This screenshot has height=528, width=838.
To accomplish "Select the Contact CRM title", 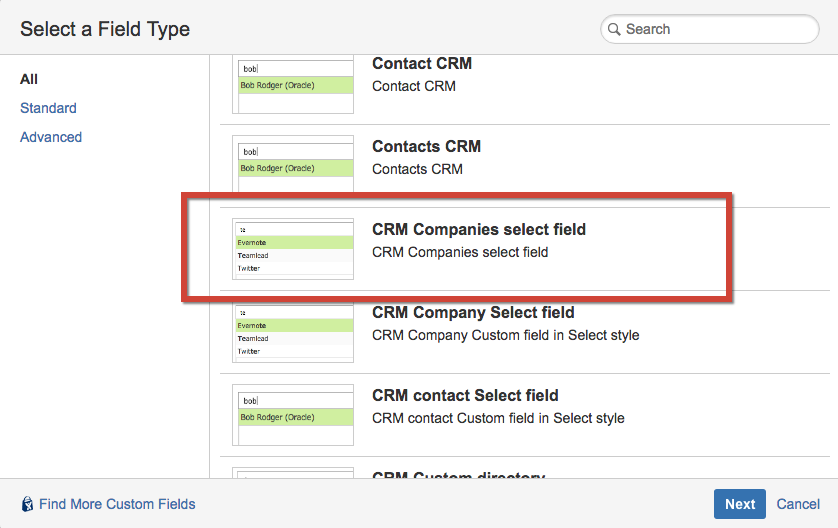I will click(422, 64).
